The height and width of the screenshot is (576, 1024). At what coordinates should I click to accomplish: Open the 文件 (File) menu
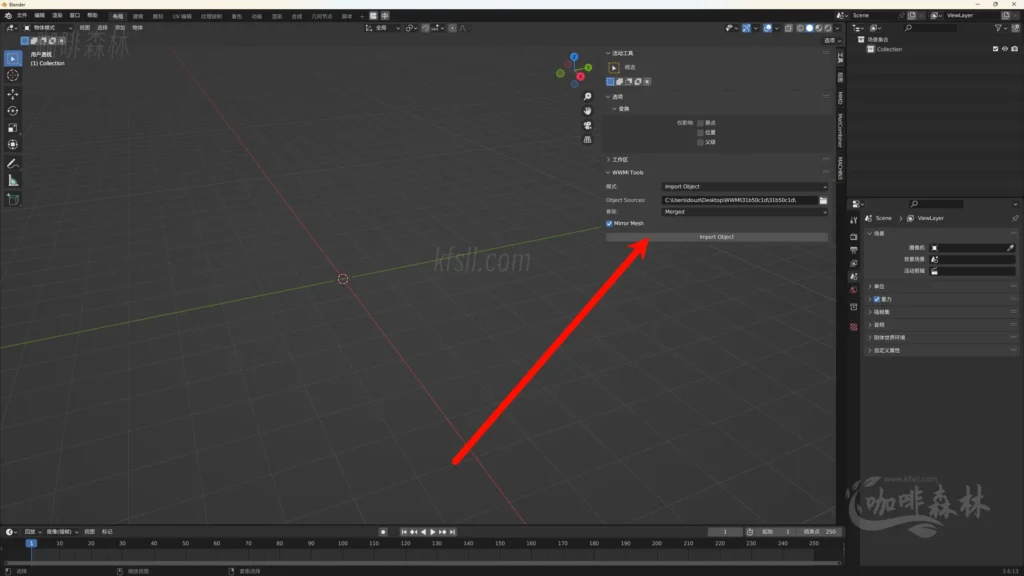(22, 16)
